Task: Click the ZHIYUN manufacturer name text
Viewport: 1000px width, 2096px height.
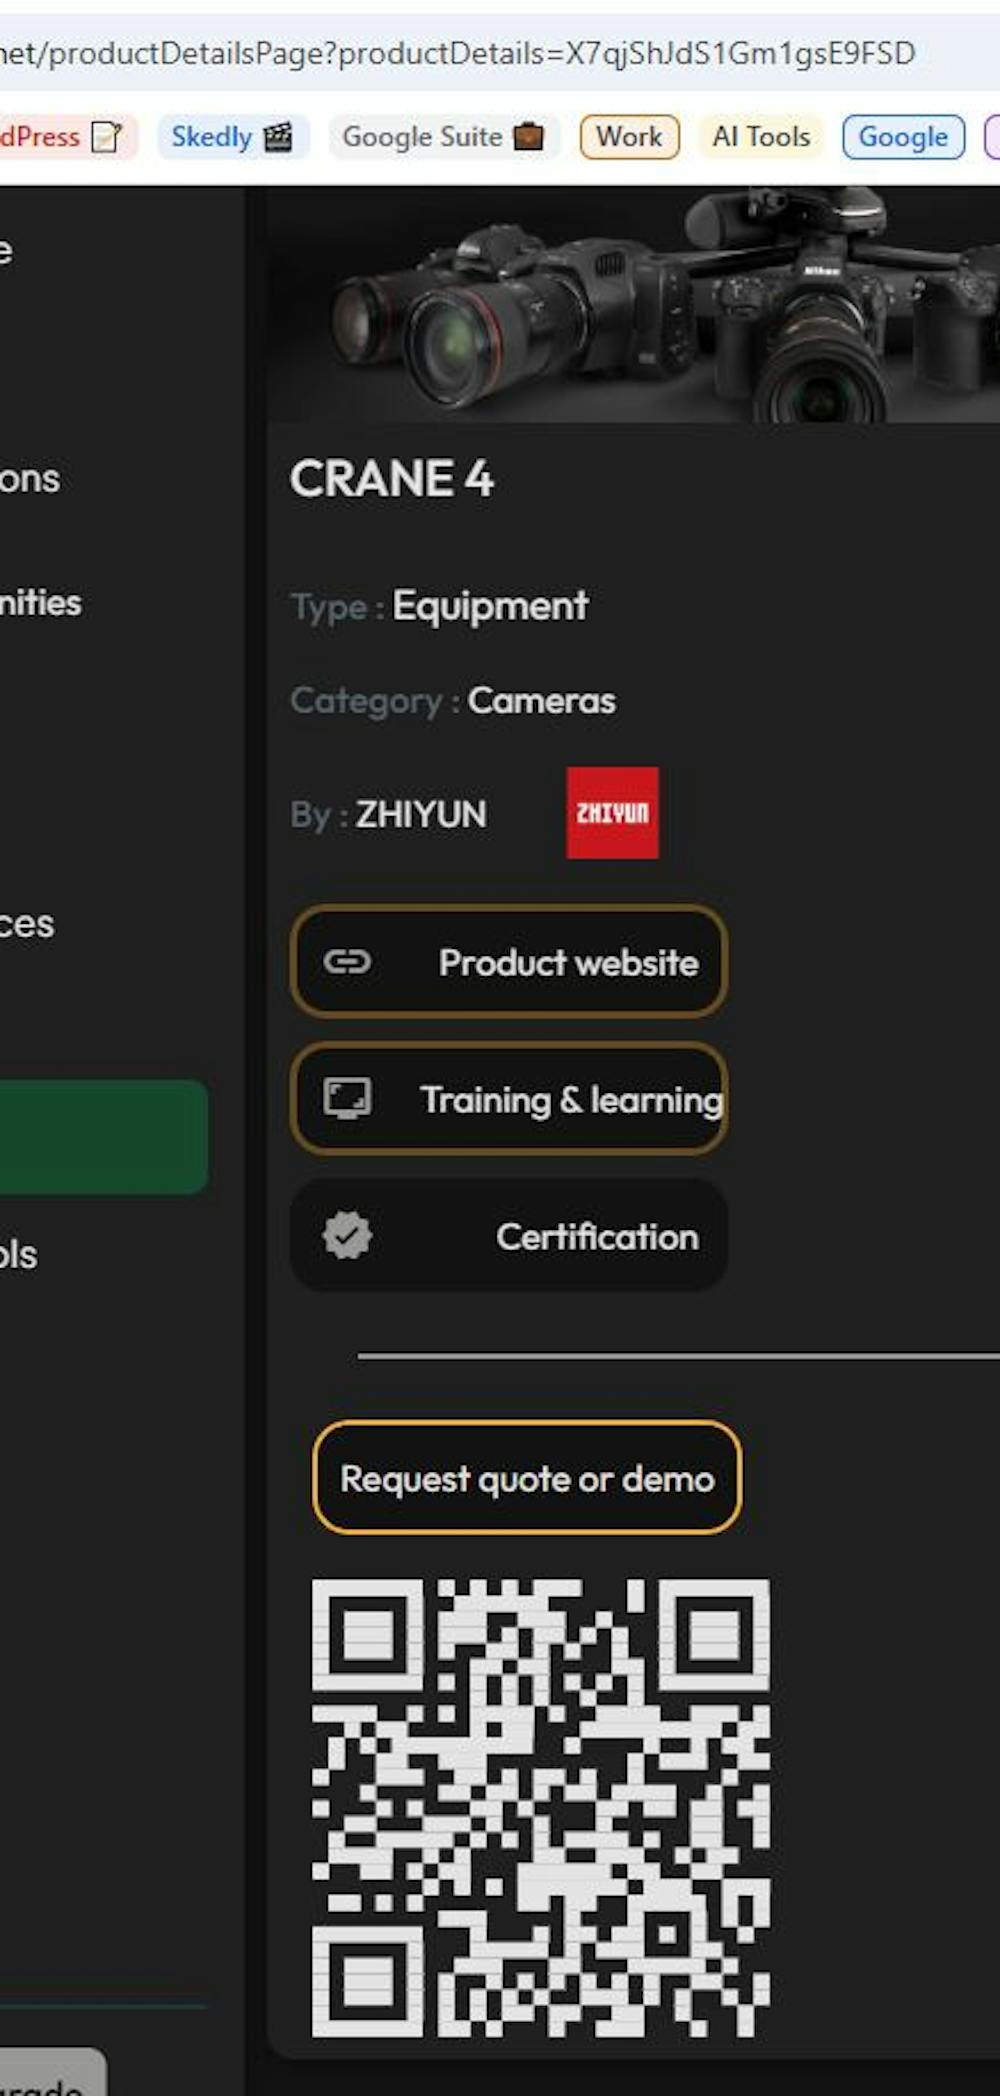Action: tap(421, 815)
